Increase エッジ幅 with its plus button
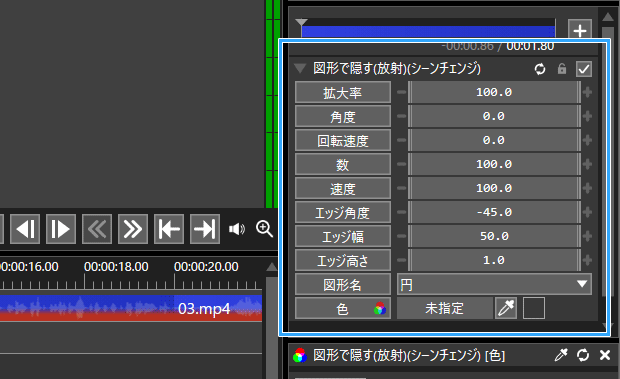Viewport: 620px width, 379px height. [587, 236]
